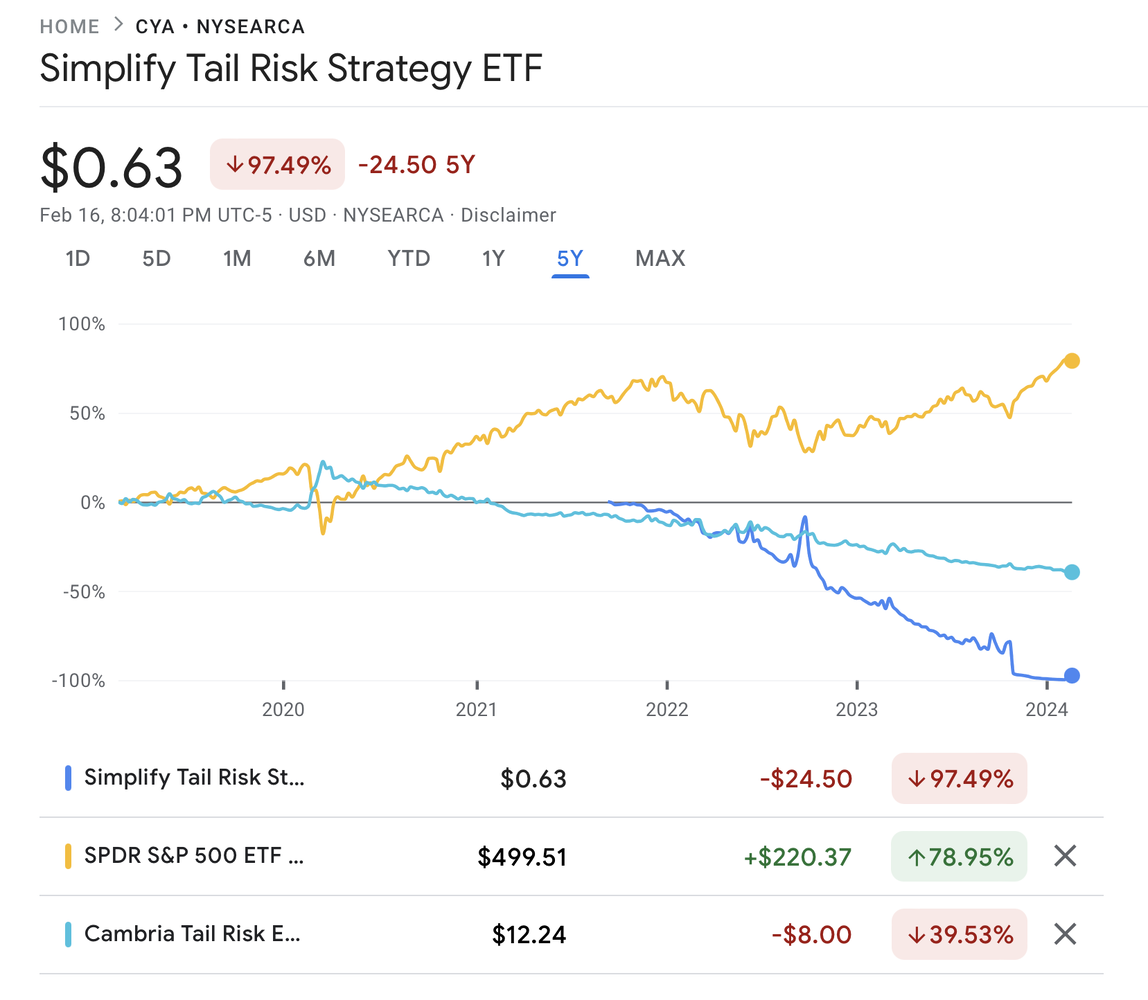The width and height of the screenshot is (1148, 1000).
Task: Remove Cambria Tail Risk ETF comparison
Action: (1065, 934)
